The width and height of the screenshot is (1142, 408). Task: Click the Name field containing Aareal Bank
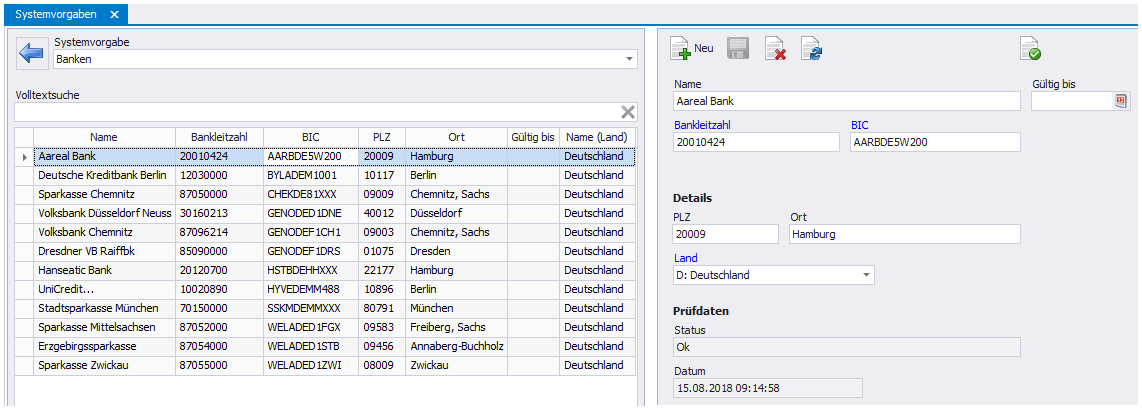tap(846, 101)
